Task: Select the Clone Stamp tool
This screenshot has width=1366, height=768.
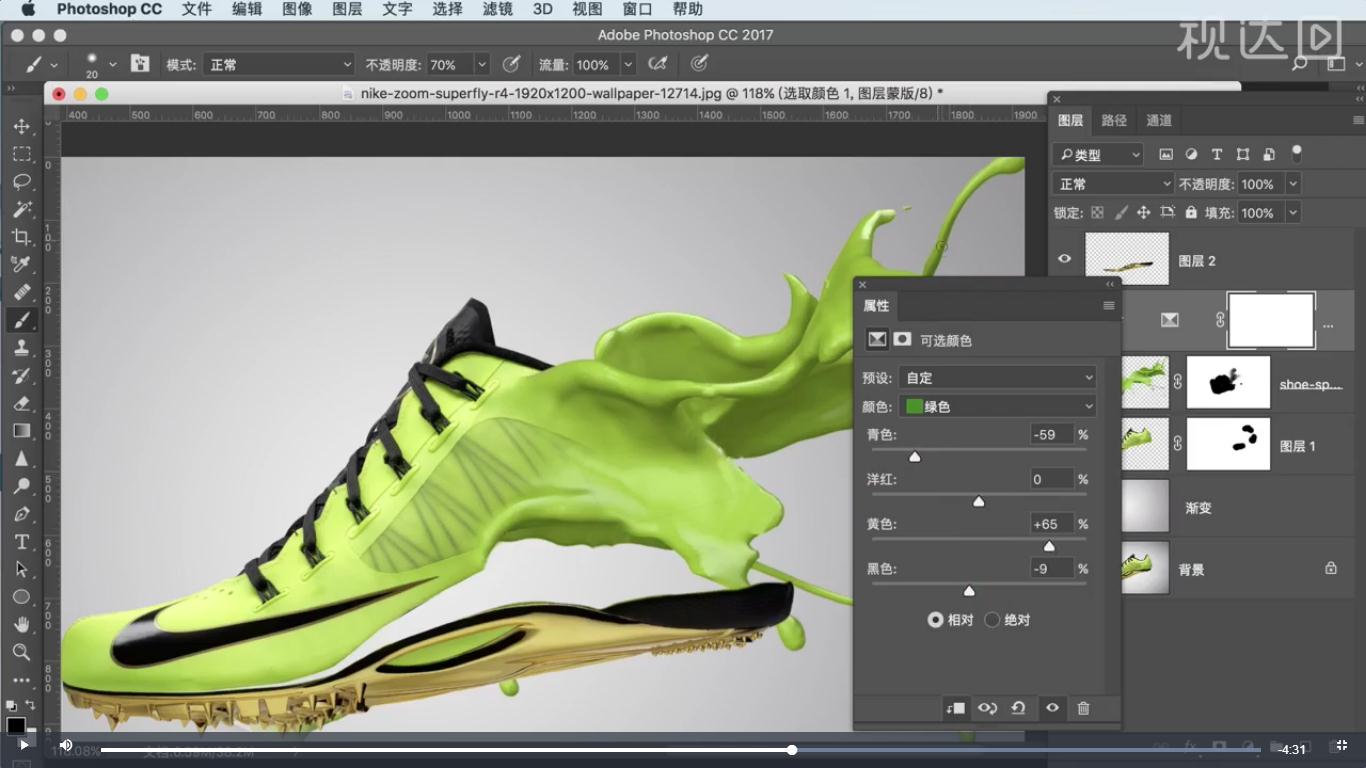Action: click(x=21, y=348)
